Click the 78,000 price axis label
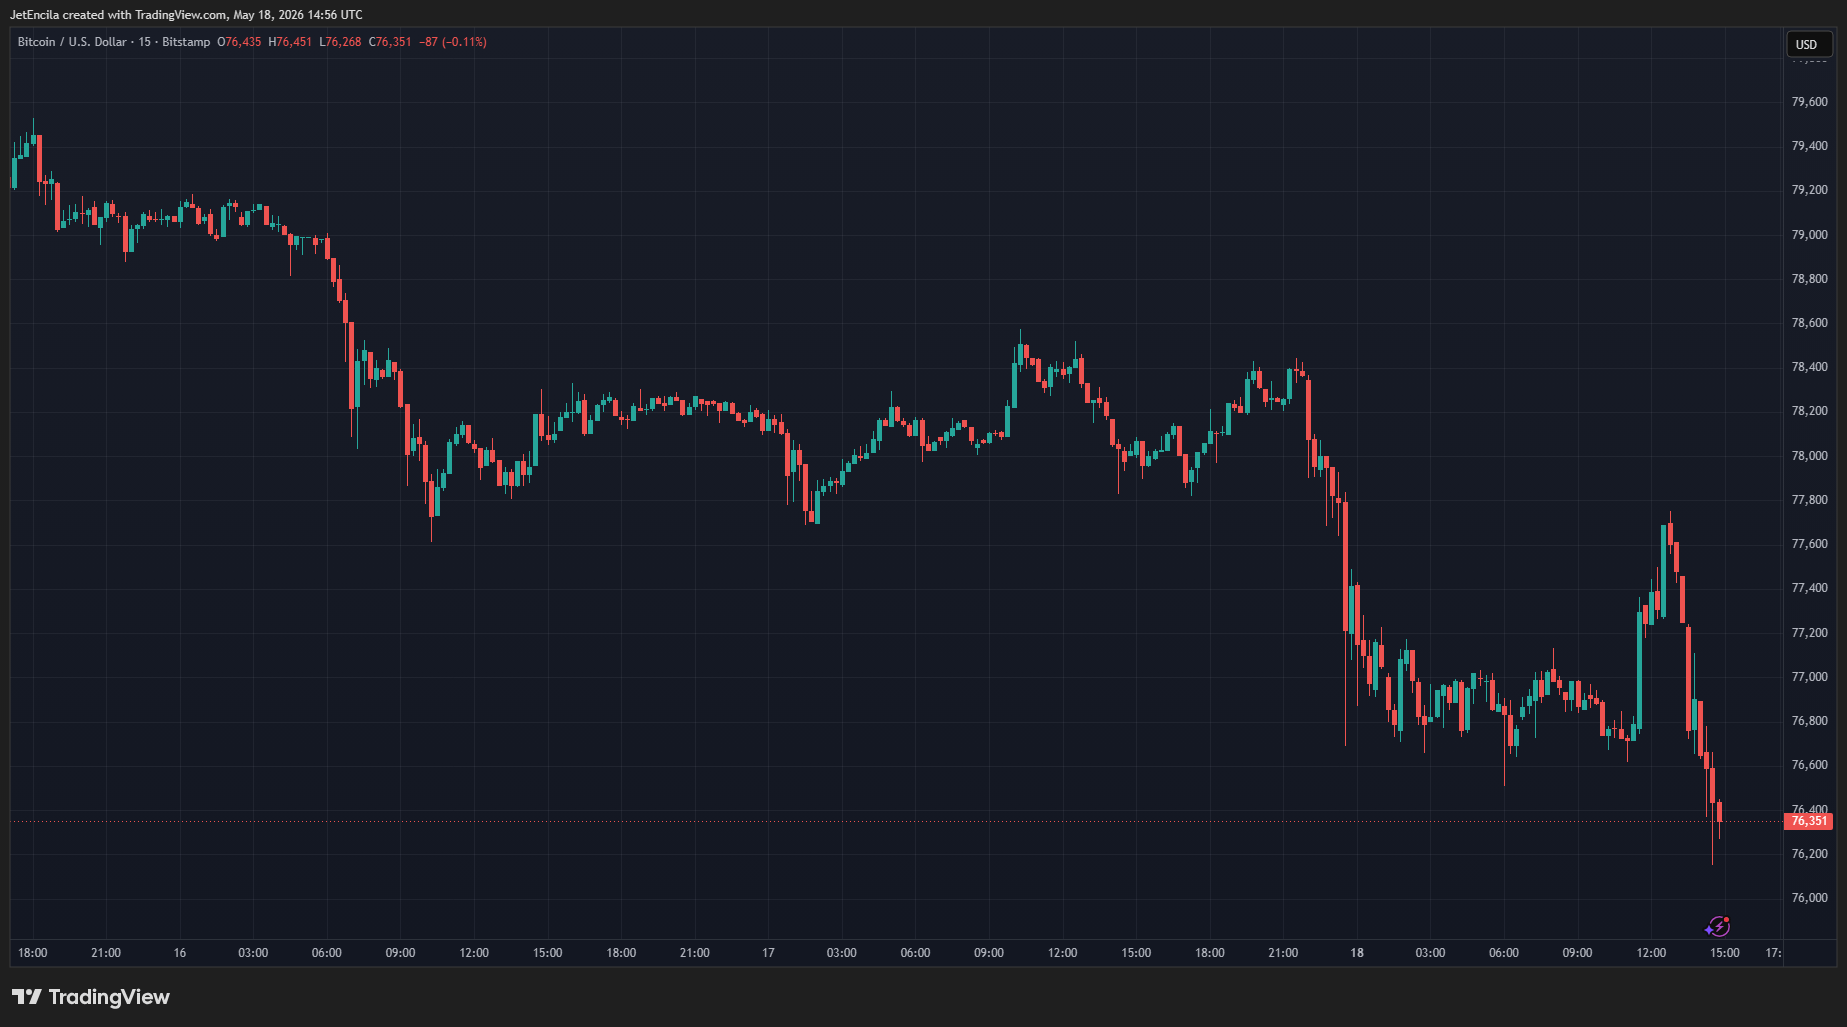1847x1027 pixels. (1809, 456)
